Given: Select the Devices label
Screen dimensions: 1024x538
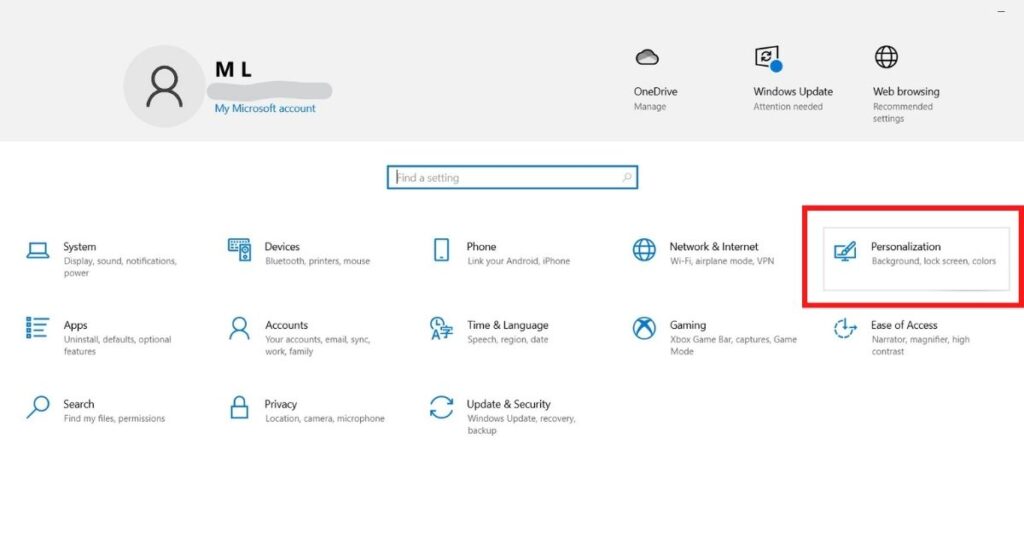Looking at the screenshot, I should (282, 247).
